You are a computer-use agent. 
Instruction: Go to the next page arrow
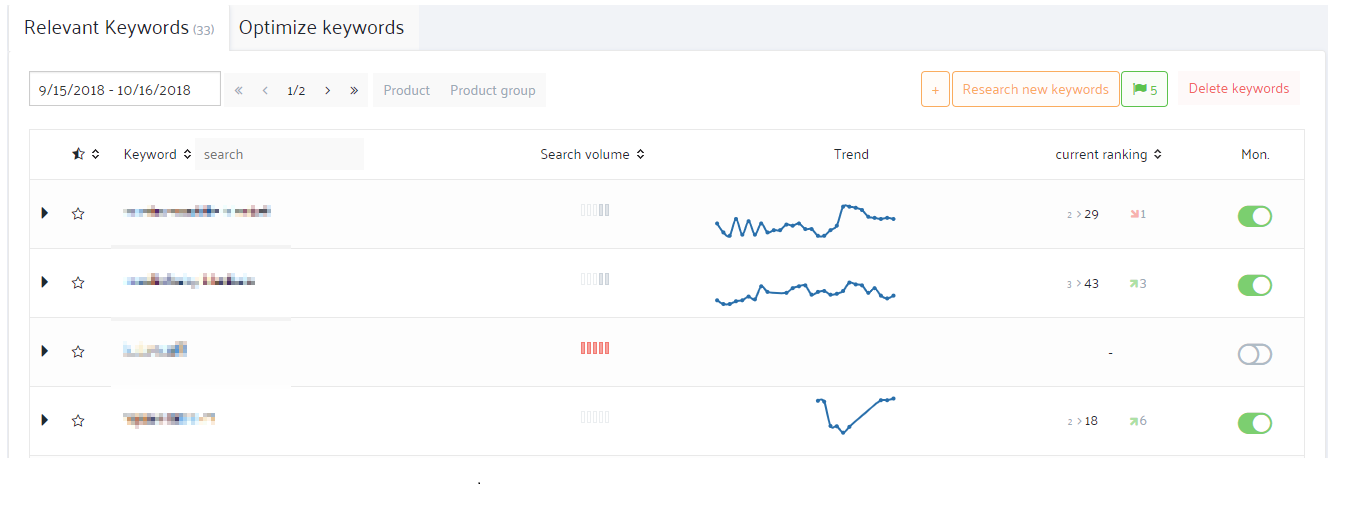point(327,90)
